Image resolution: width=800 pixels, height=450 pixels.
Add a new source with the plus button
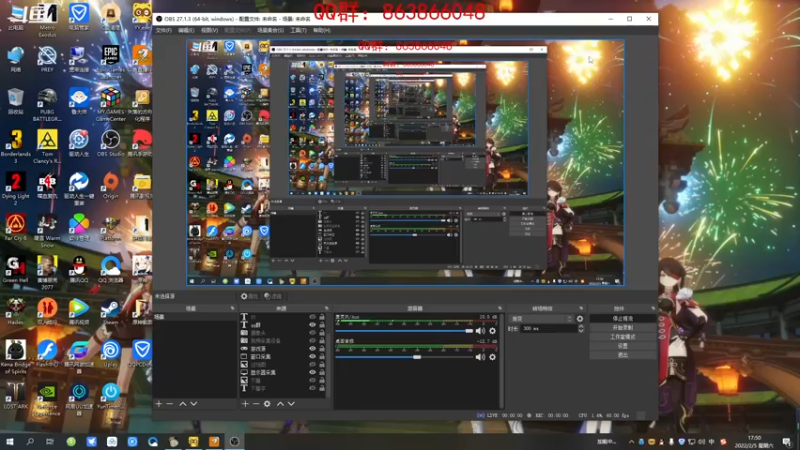(x=245, y=404)
